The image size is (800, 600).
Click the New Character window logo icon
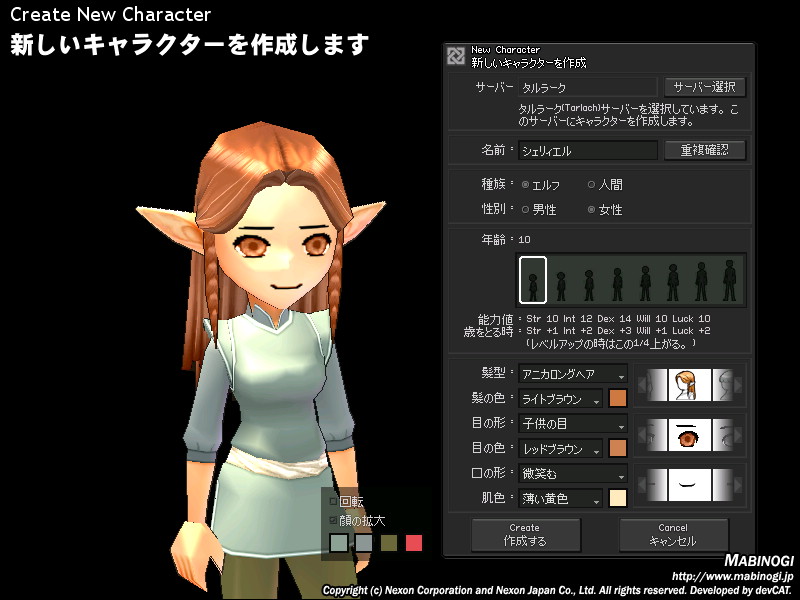456,56
